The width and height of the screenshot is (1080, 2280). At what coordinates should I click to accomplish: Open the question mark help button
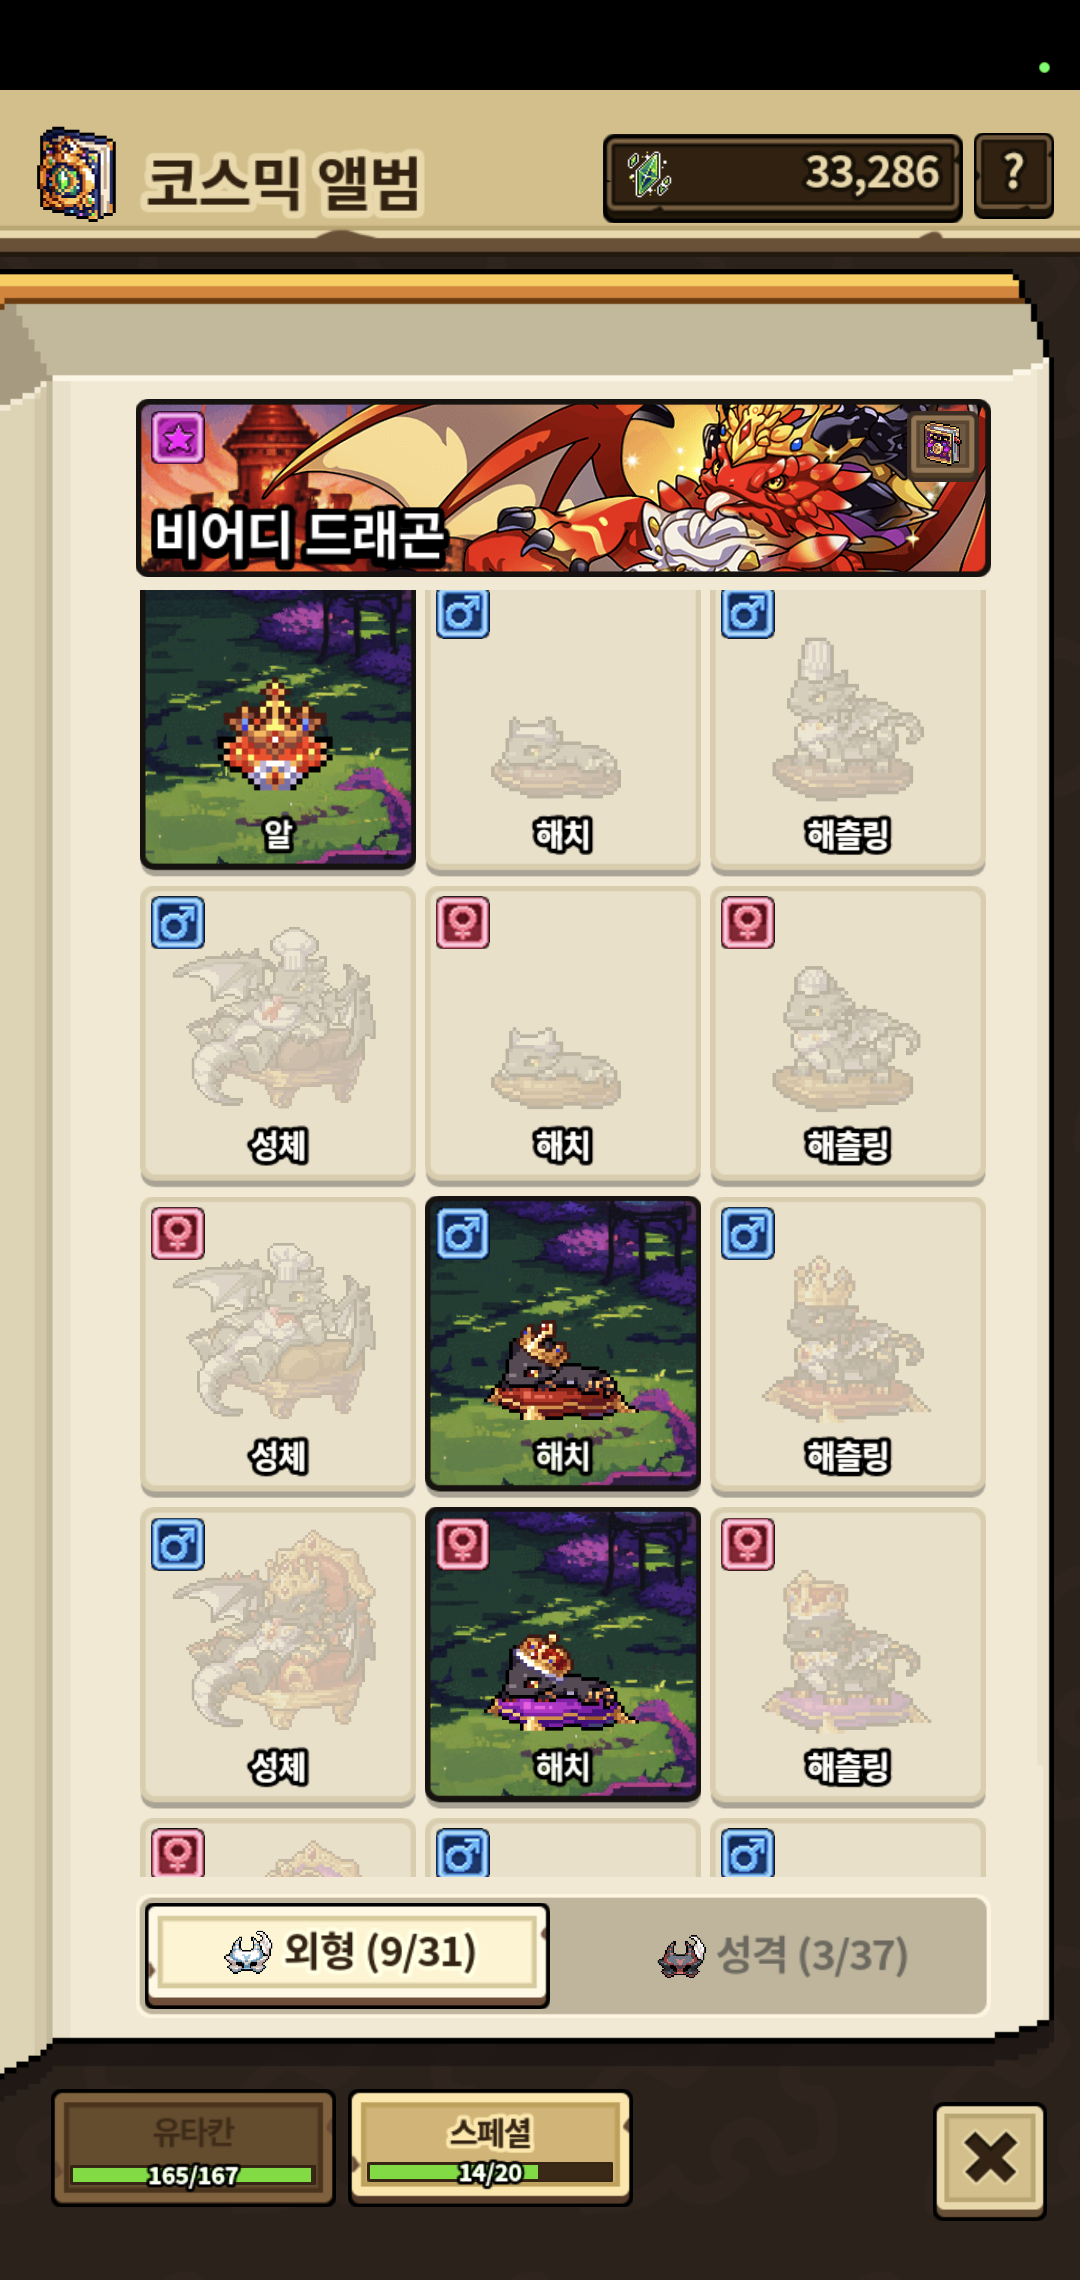point(1013,175)
